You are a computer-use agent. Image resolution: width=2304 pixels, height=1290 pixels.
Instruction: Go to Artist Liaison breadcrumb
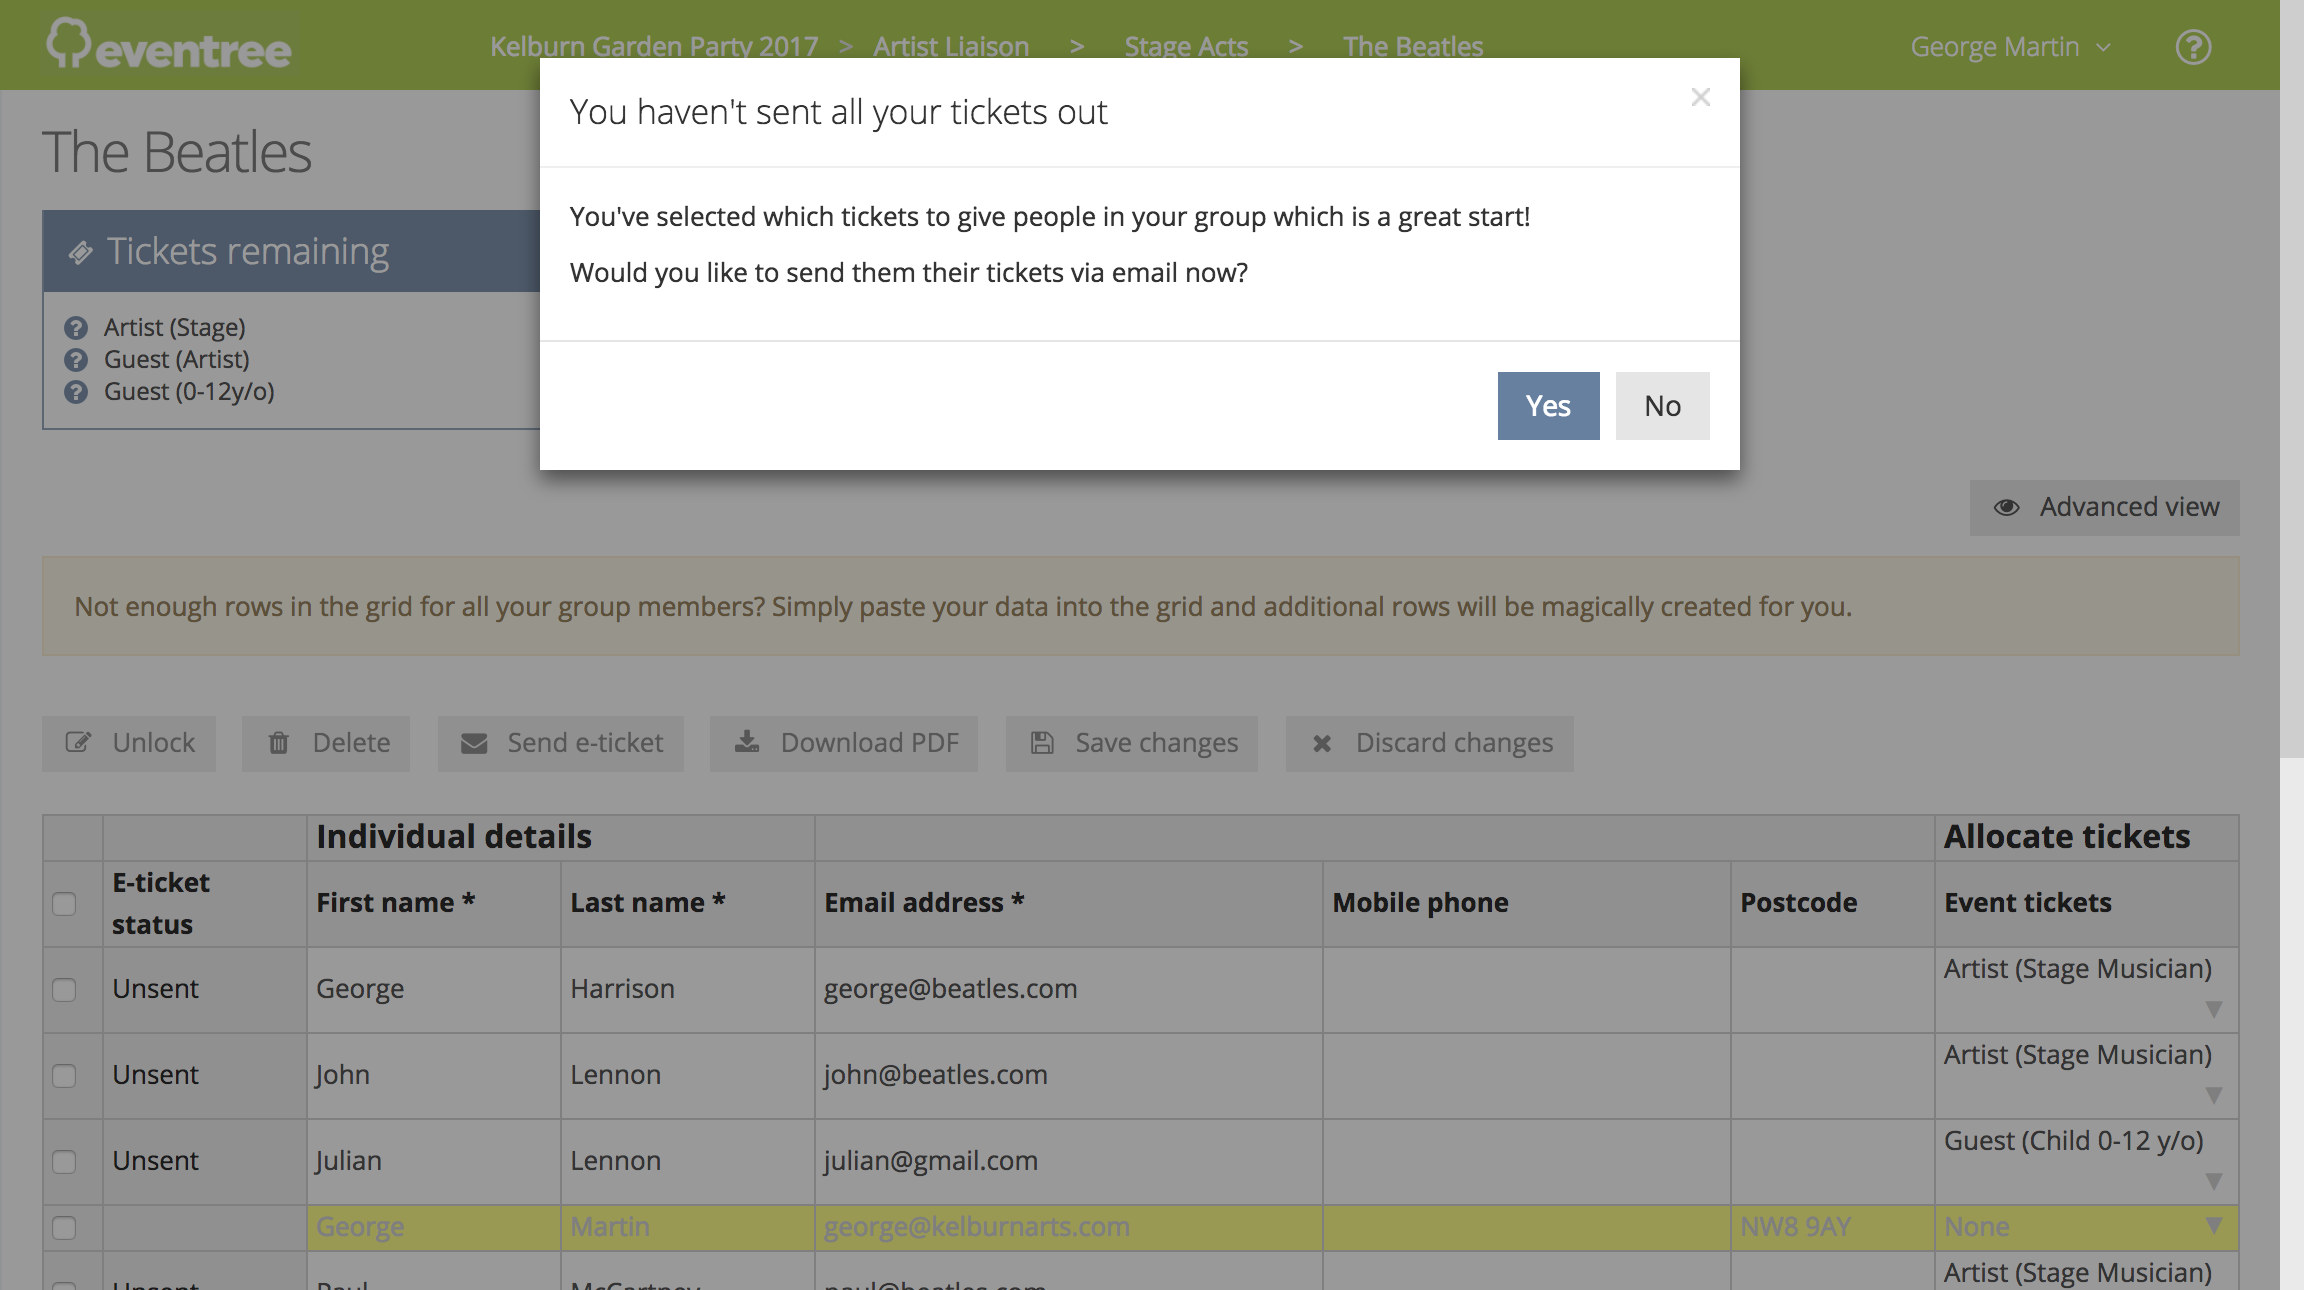pos(951,47)
